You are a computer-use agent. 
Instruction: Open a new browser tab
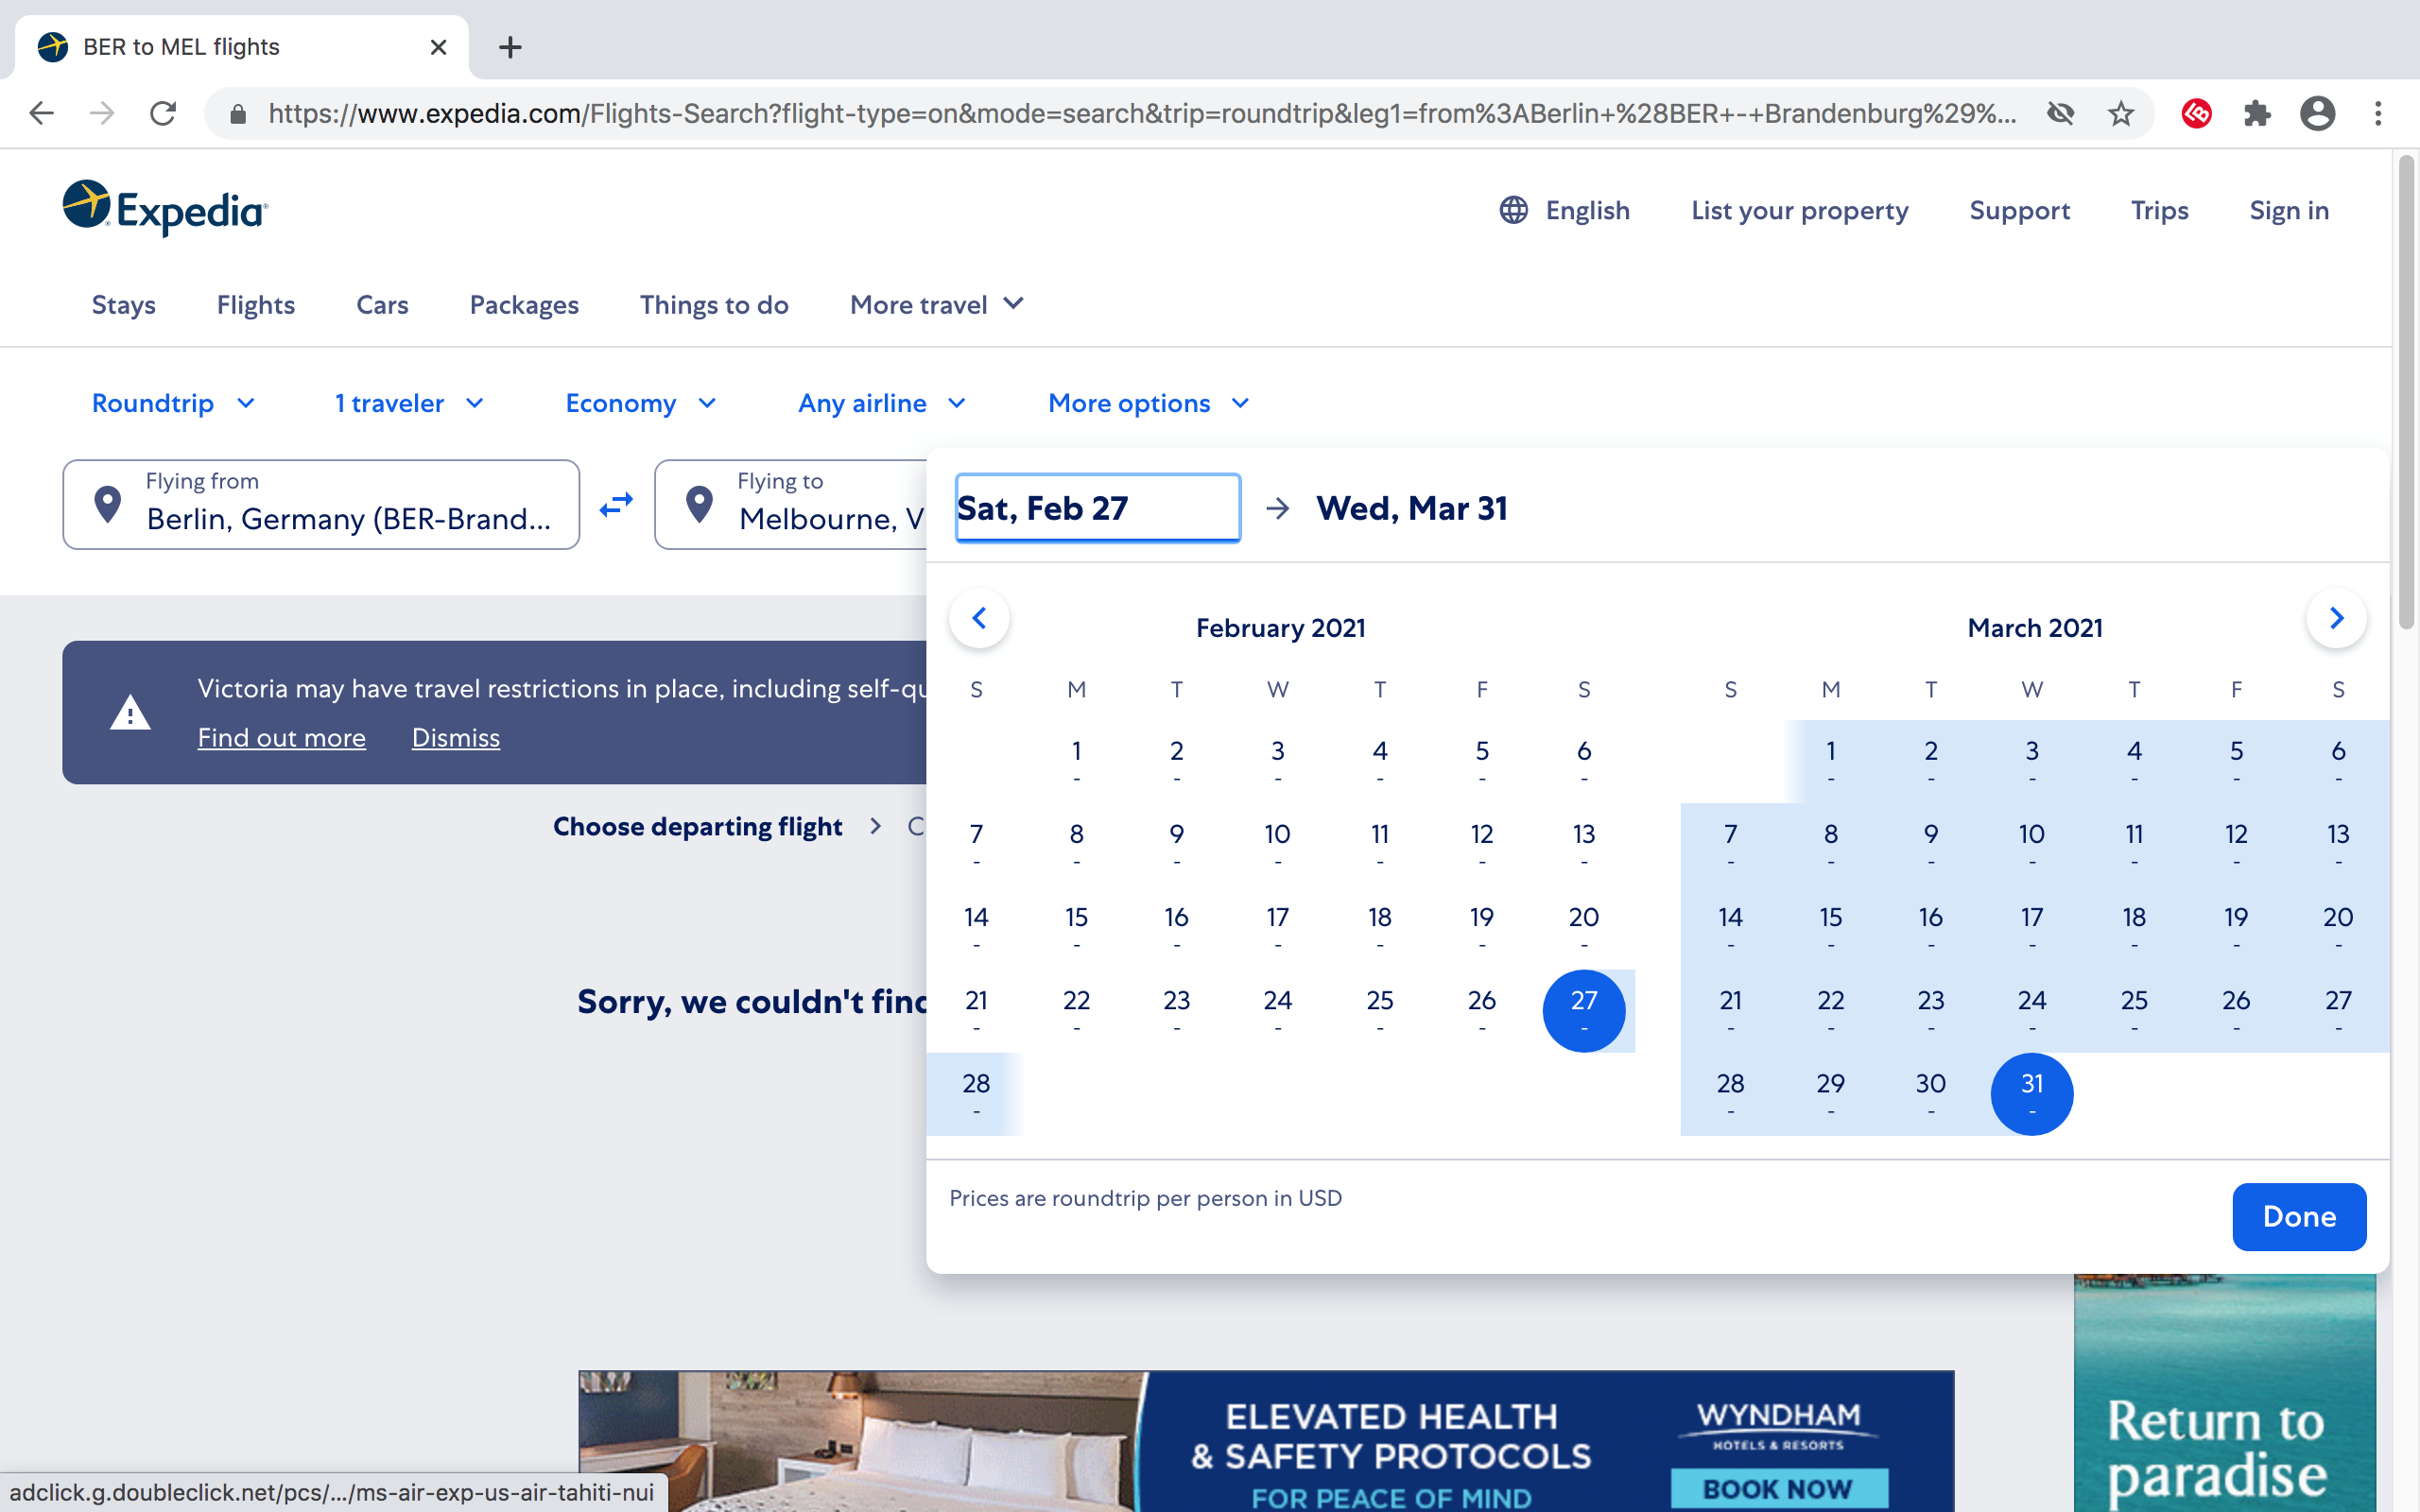[510, 47]
